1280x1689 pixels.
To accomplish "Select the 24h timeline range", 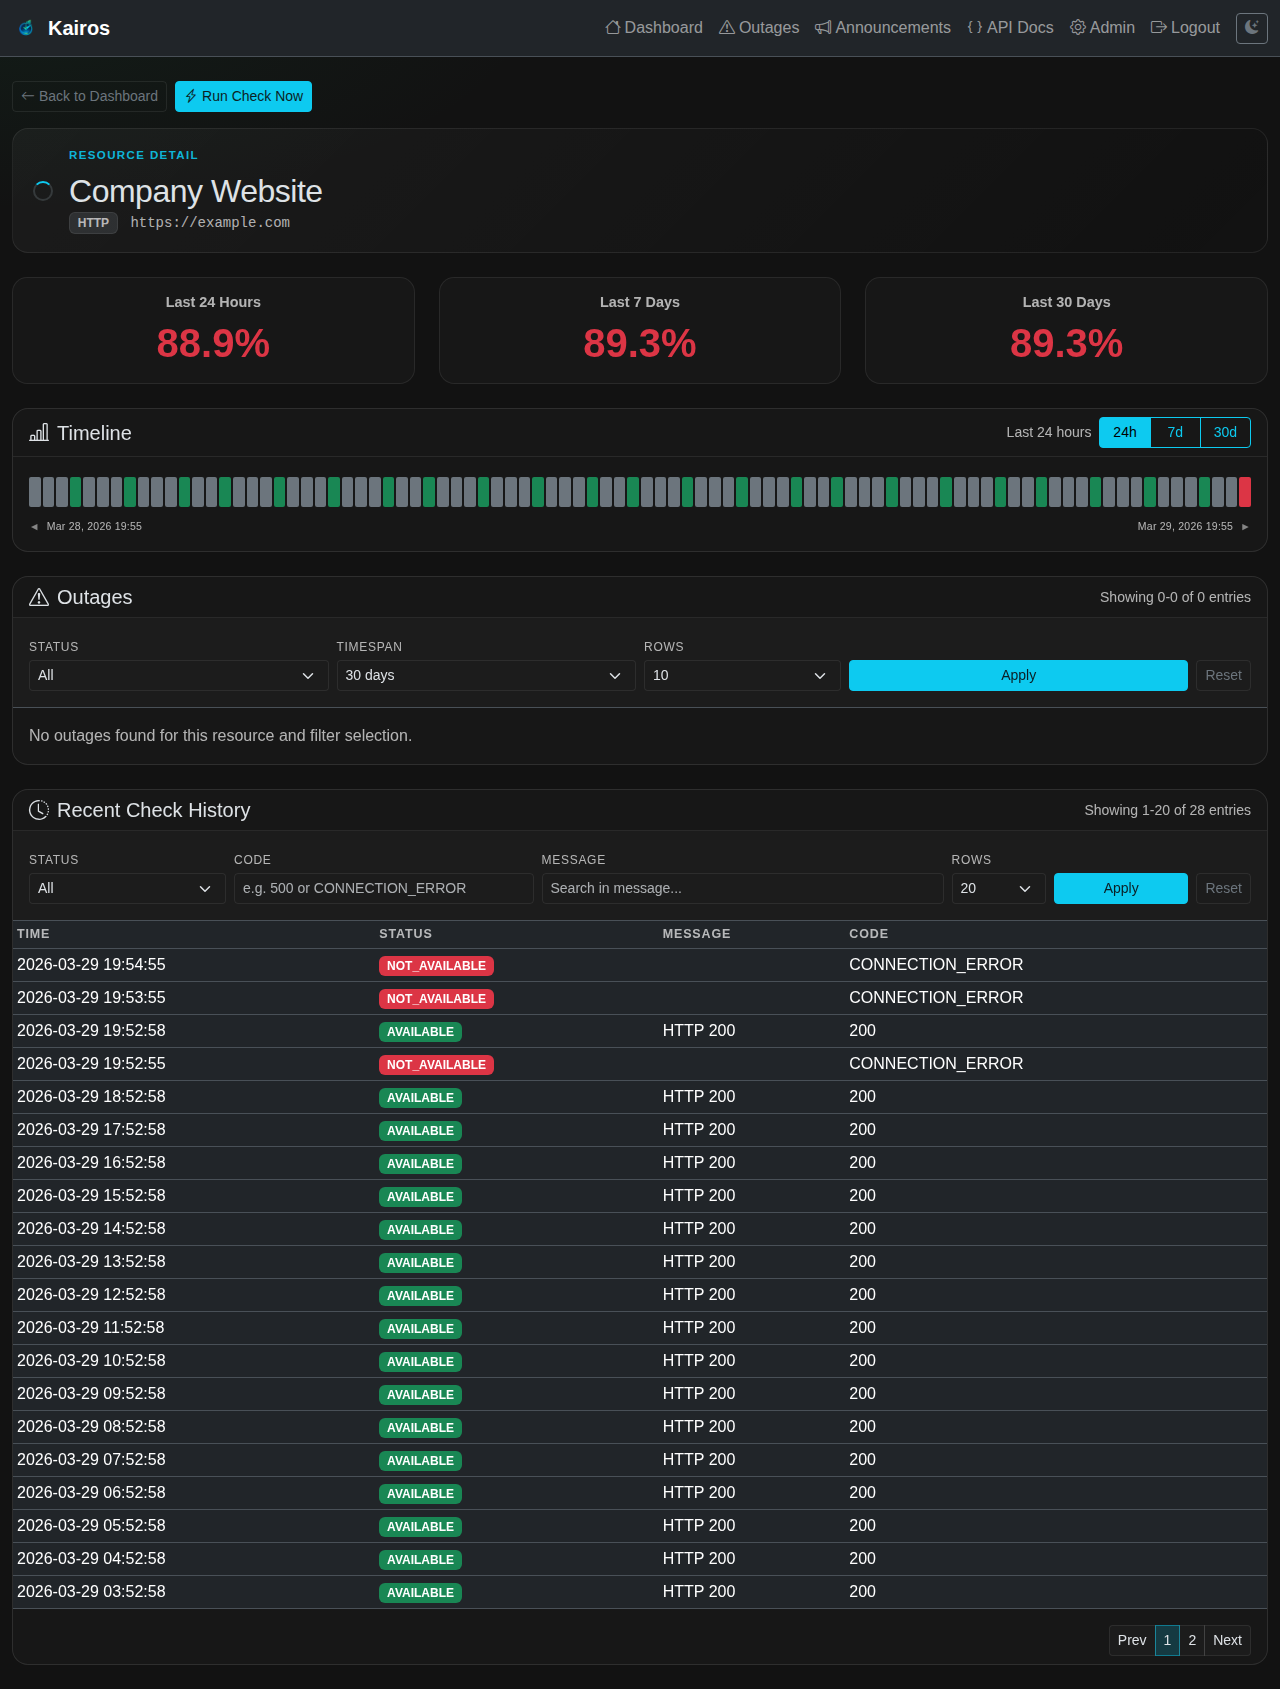I will tap(1125, 432).
